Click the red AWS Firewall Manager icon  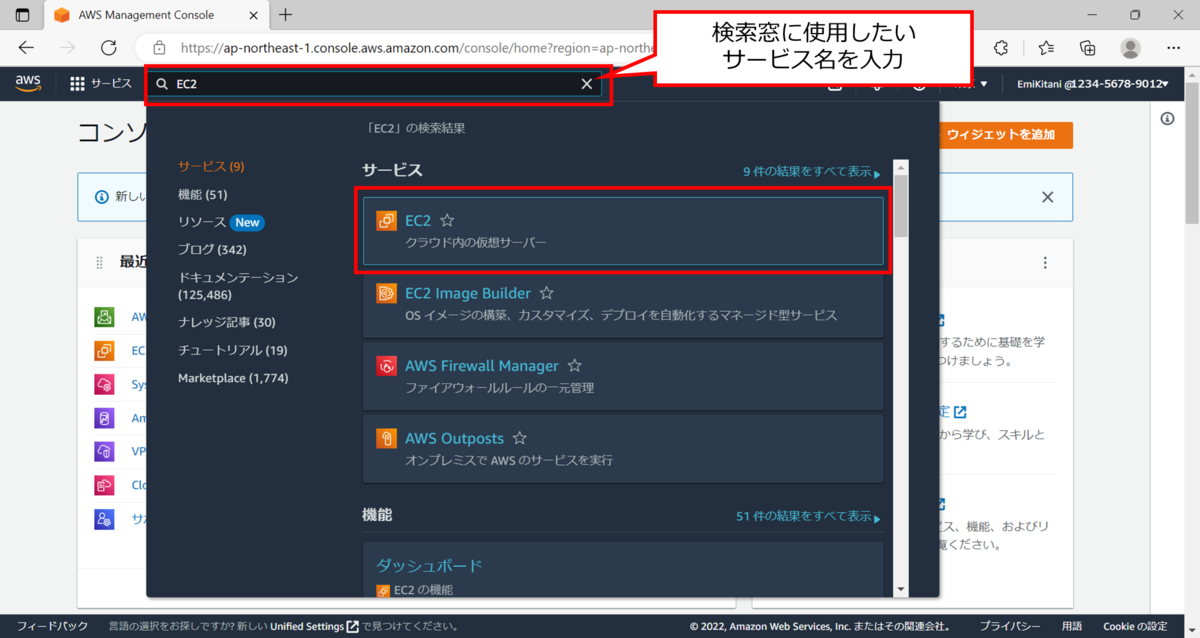[387, 366]
